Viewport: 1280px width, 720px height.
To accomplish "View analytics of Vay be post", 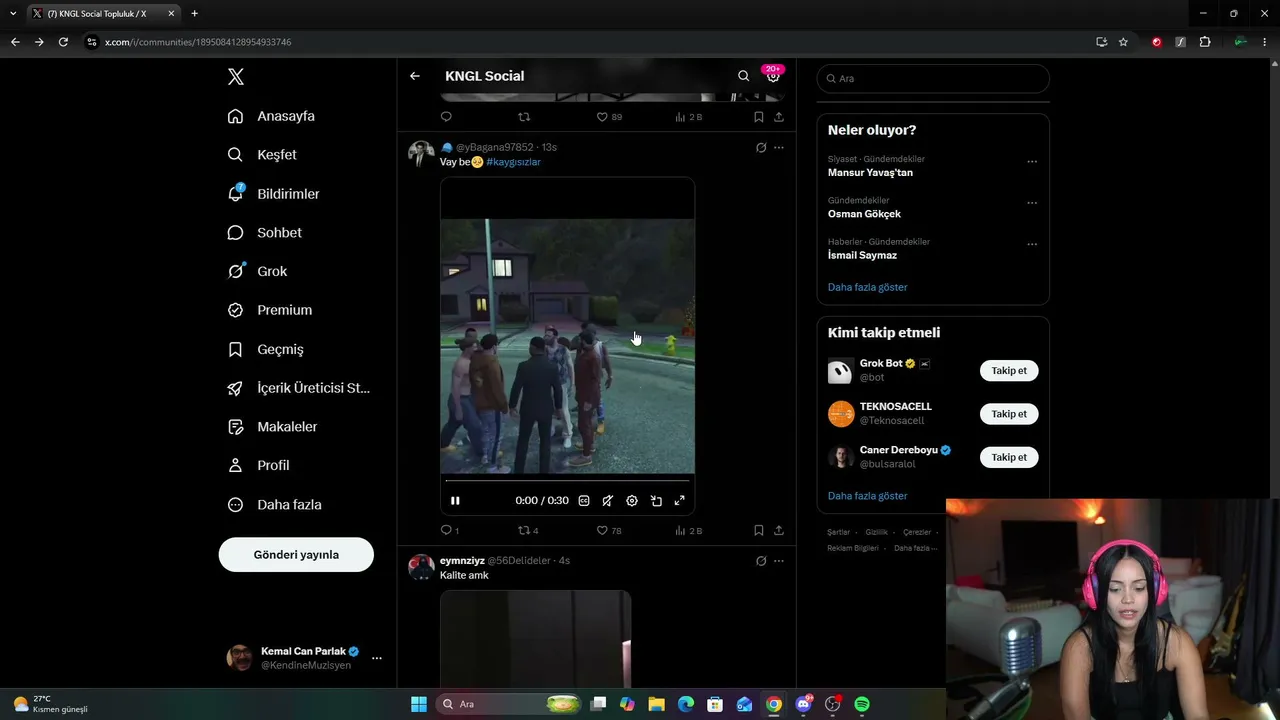I will (689, 530).
